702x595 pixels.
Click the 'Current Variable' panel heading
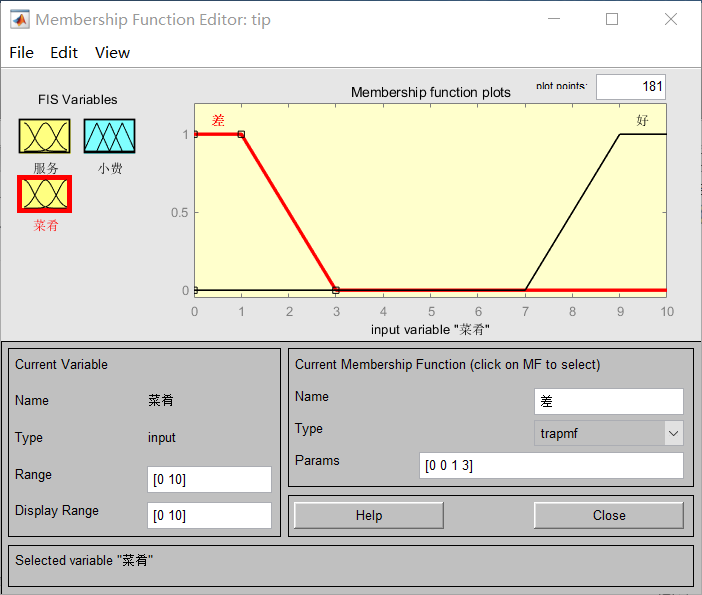pyautogui.click(x=61, y=364)
